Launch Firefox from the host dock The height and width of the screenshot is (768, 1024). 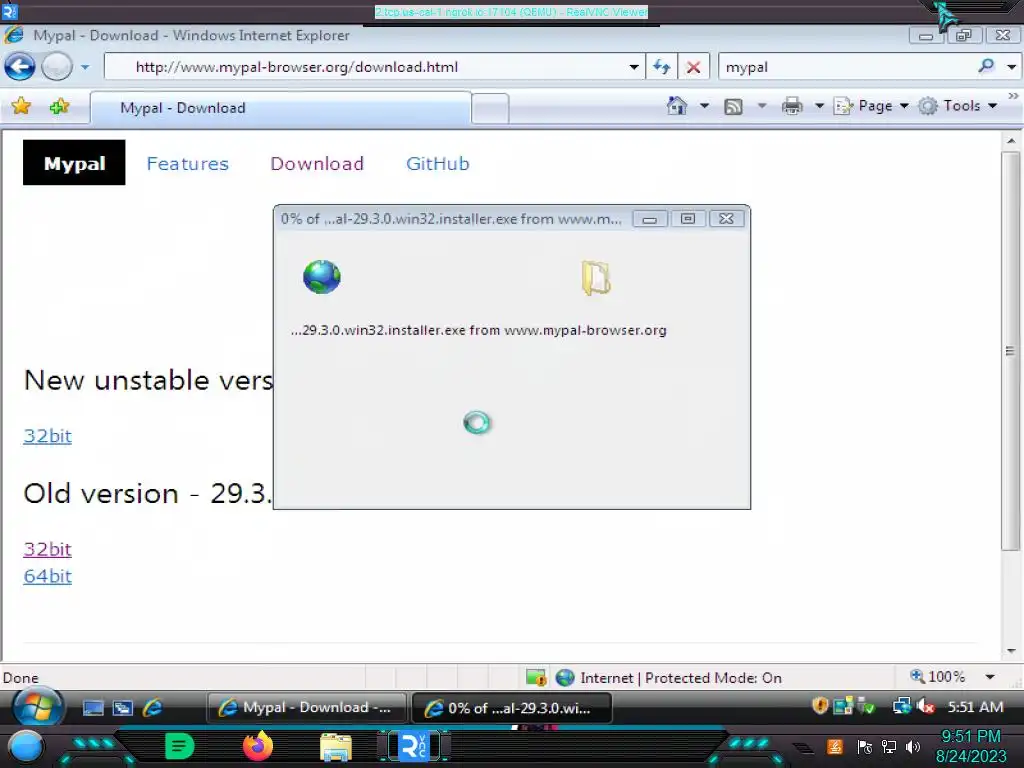[258, 746]
